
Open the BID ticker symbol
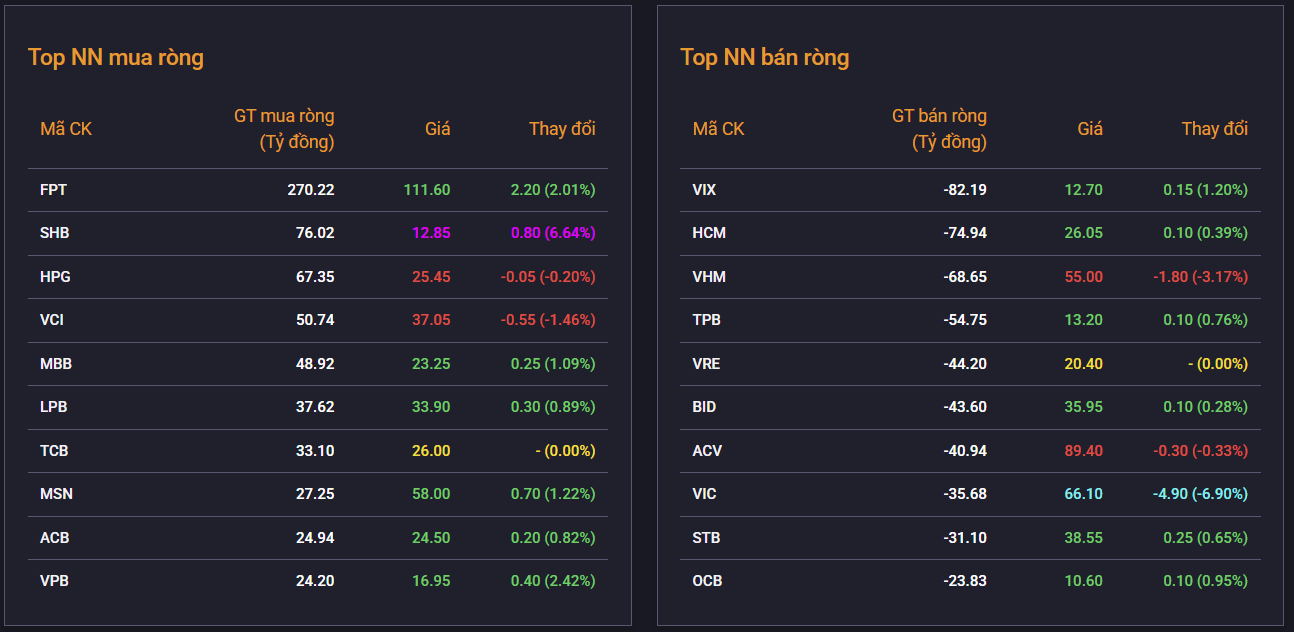click(705, 407)
